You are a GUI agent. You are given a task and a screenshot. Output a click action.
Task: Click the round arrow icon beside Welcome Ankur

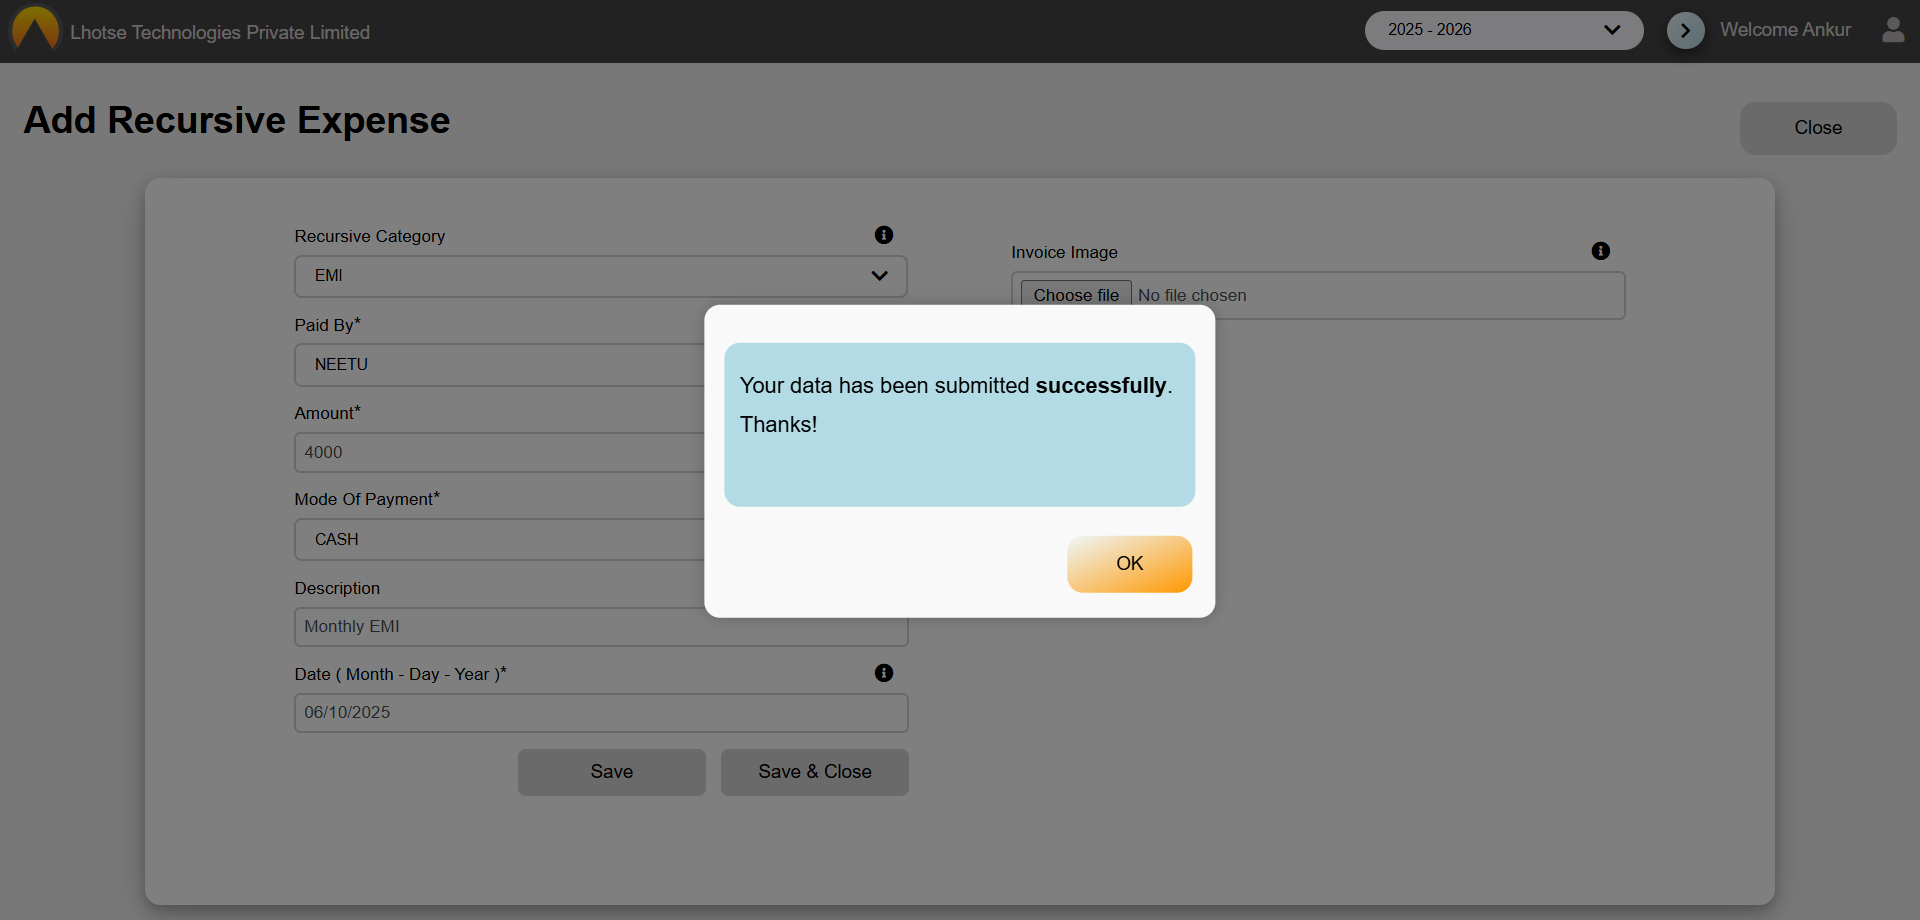click(x=1686, y=30)
